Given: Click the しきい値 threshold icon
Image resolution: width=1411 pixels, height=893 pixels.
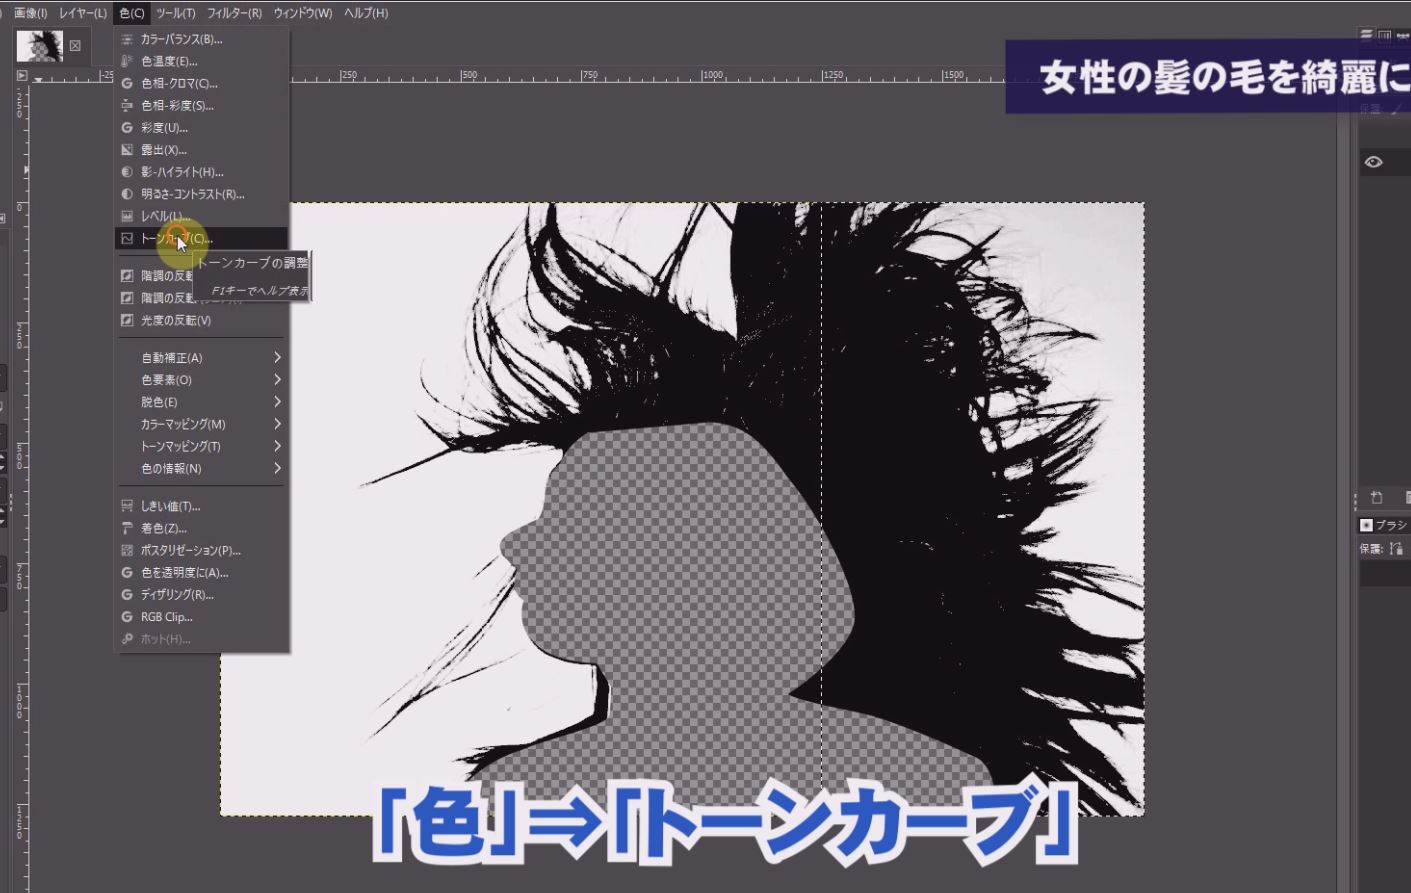Looking at the screenshot, I should tap(127, 506).
